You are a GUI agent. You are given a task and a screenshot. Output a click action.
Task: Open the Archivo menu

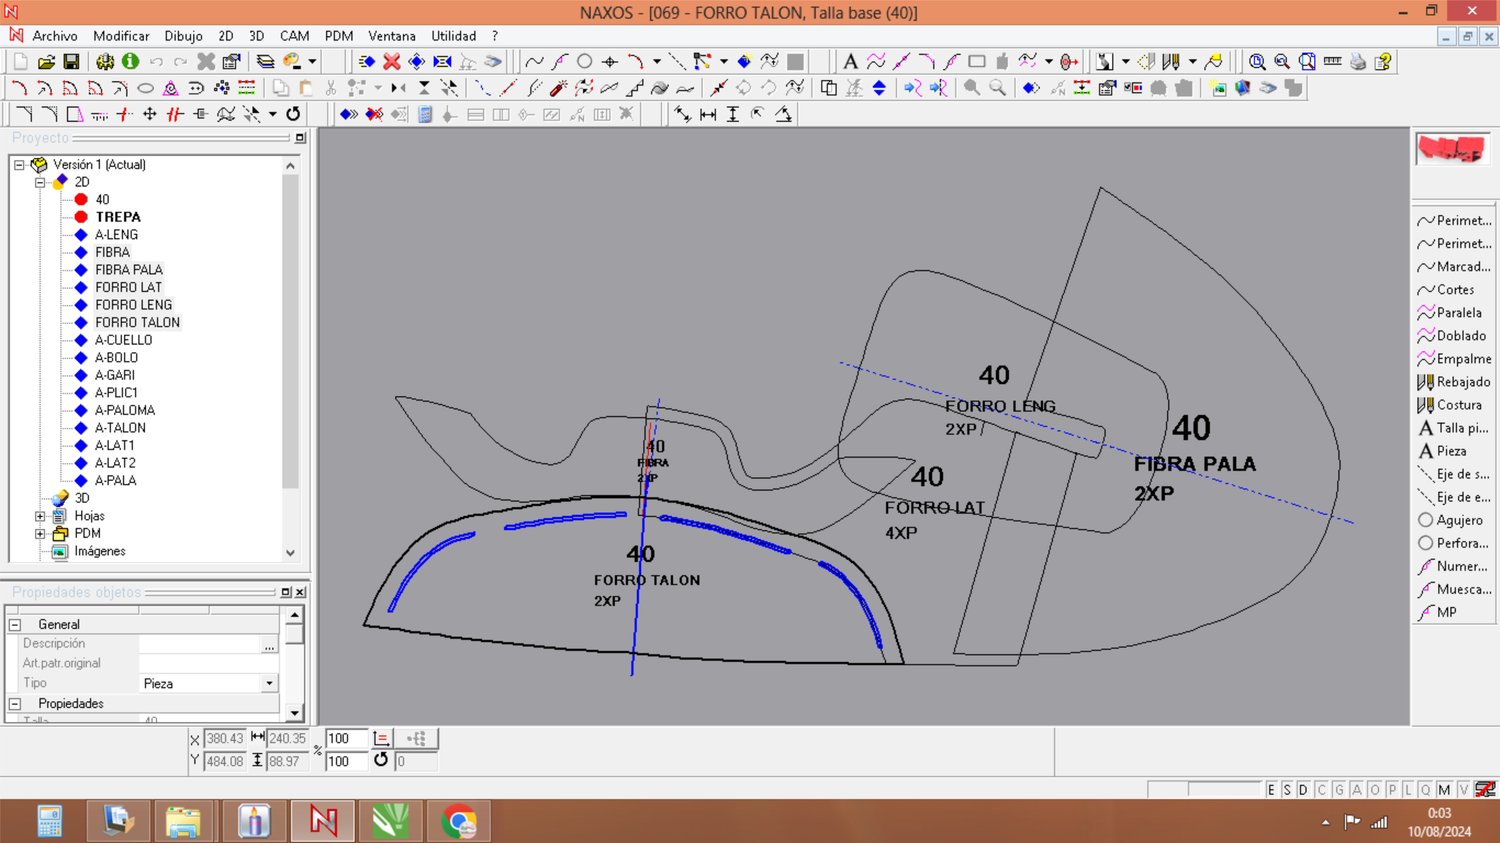pyautogui.click(x=54, y=36)
